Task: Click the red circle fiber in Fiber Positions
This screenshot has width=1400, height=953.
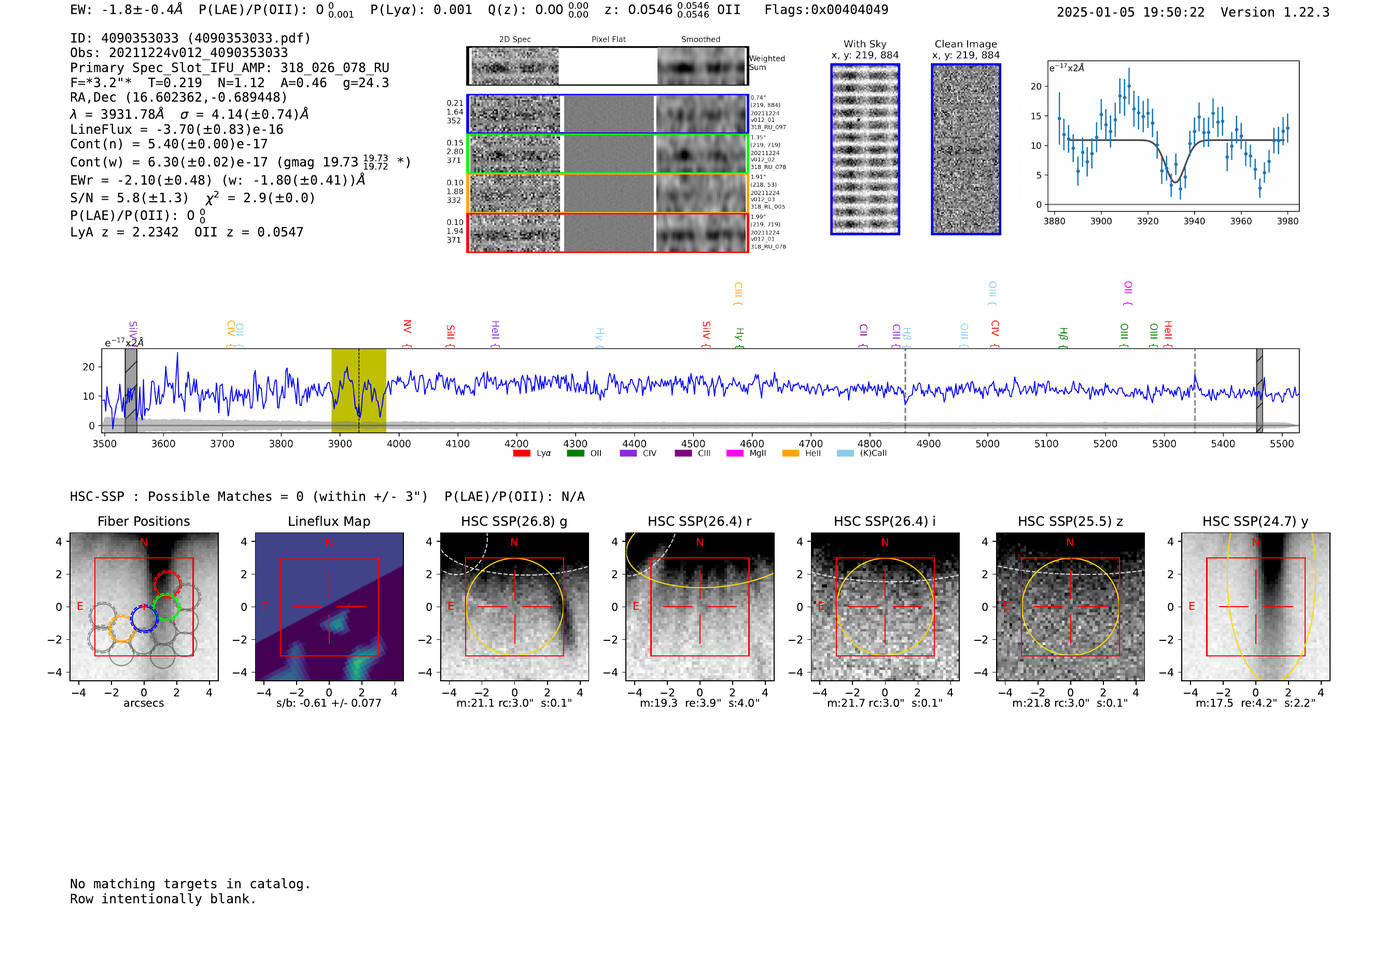Action: [x=167, y=583]
